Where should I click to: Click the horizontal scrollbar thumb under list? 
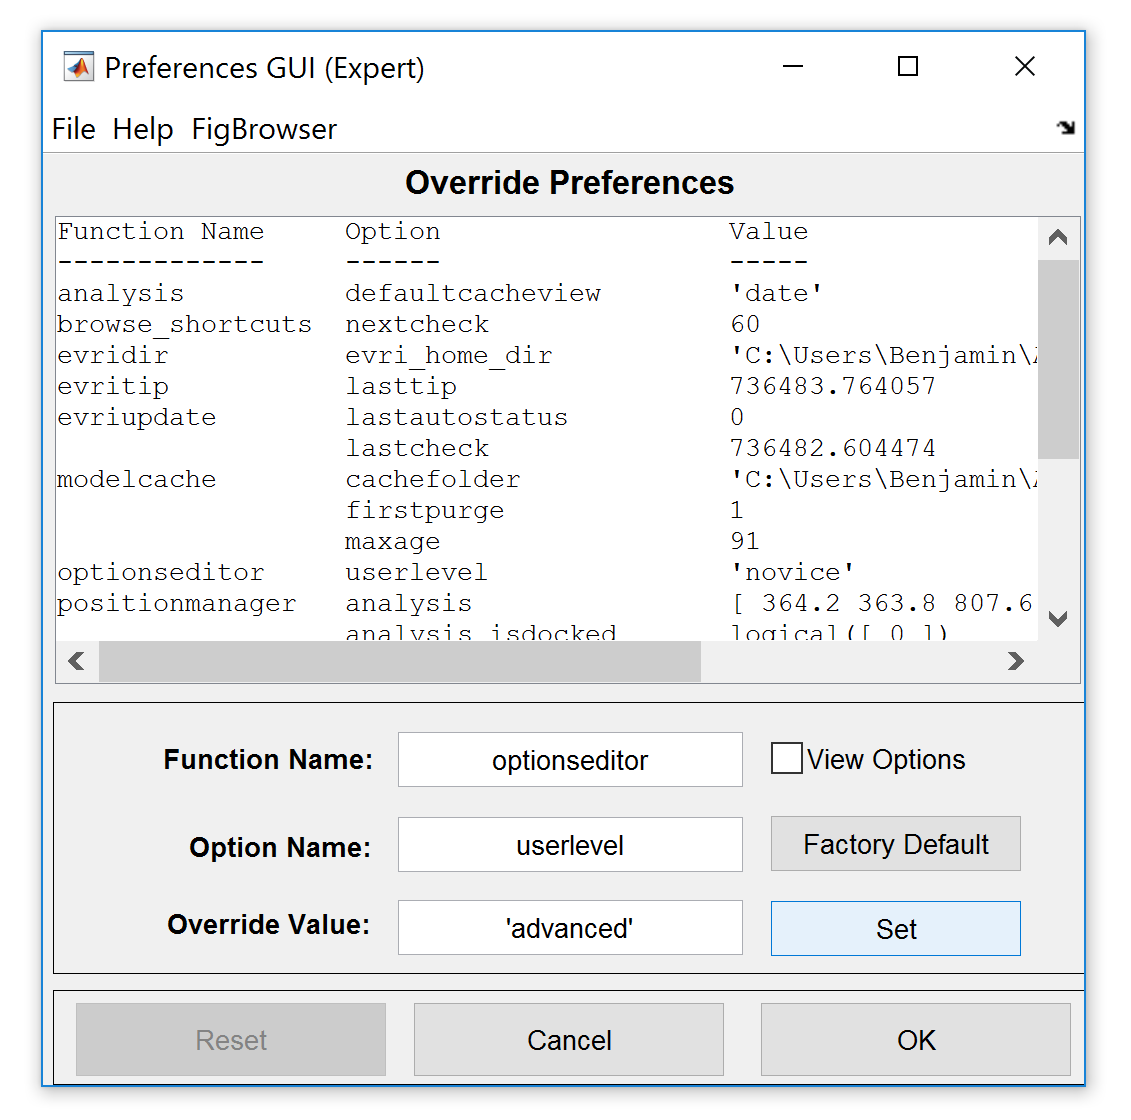(x=400, y=661)
